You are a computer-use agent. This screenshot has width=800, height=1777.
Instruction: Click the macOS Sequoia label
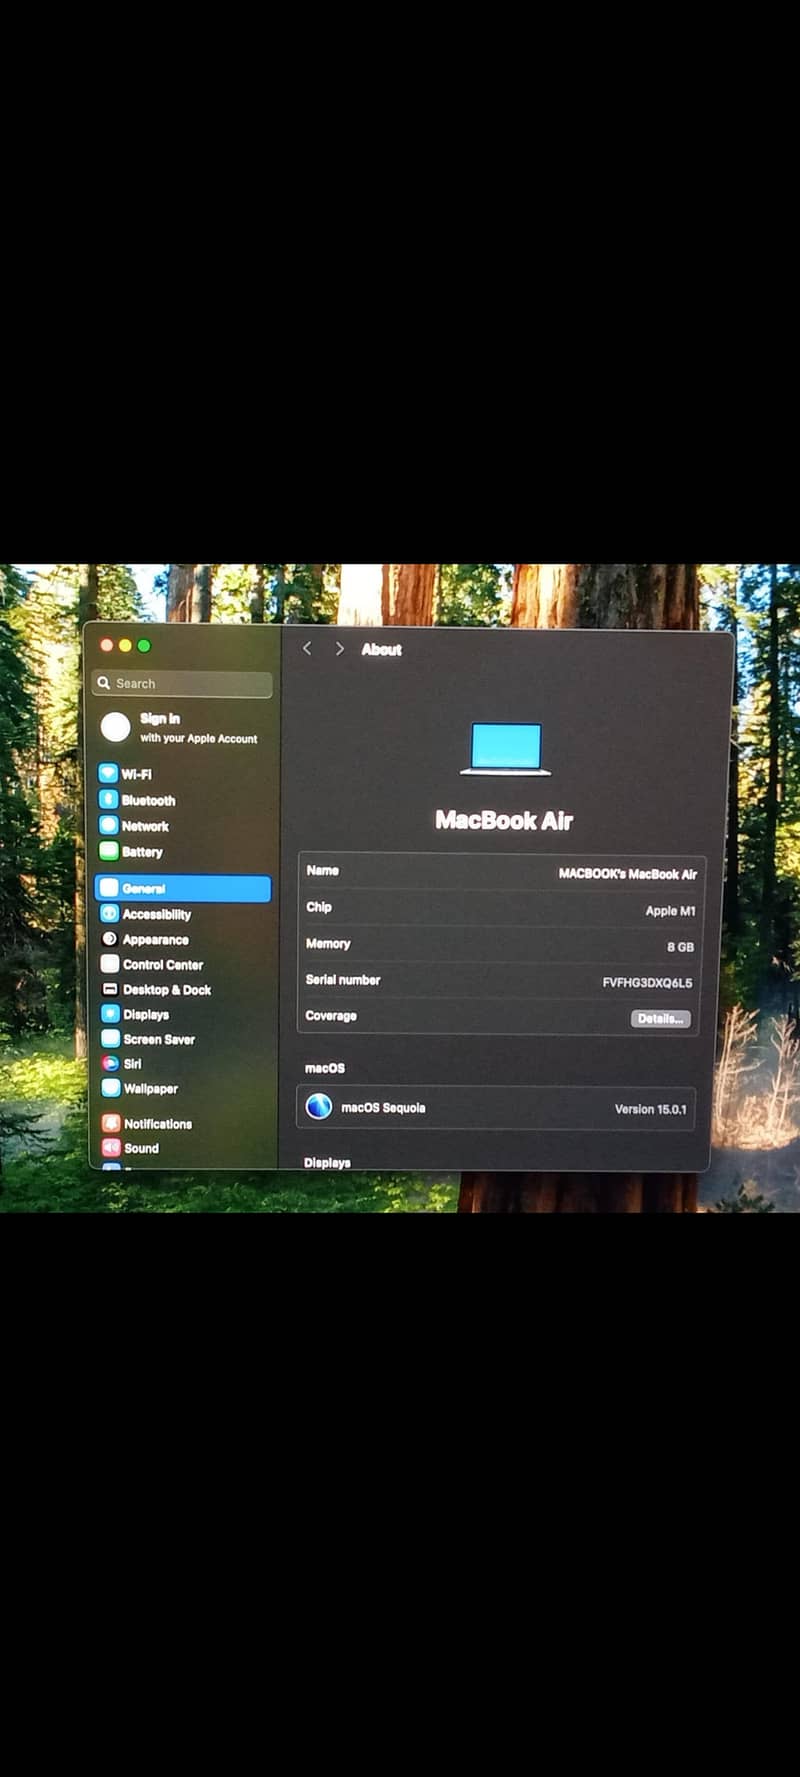[x=383, y=1107]
